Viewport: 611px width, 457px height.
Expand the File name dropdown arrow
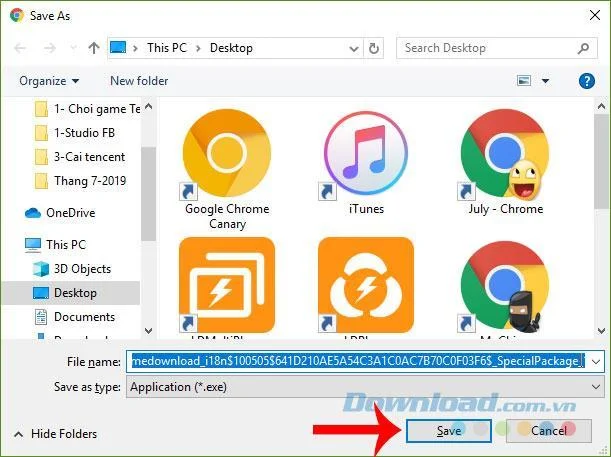[x=596, y=362]
